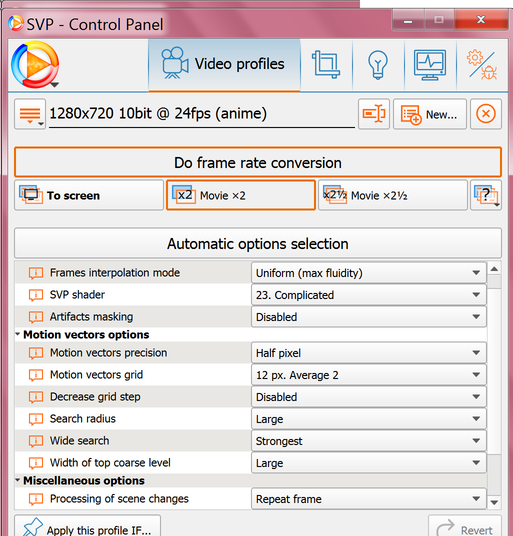Screen dimensions: 513x536
Task: Open the performance monitor tab
Action: pyautogui.click(x=430, y=65)
